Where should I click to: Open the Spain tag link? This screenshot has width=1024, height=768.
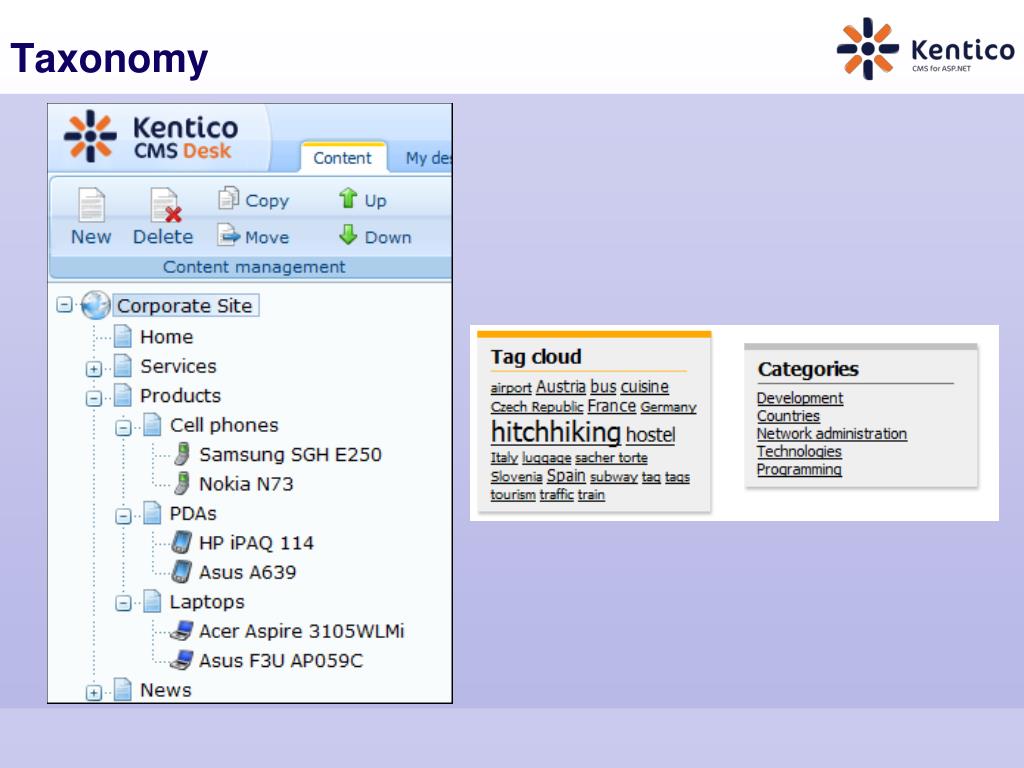tap(566, 475)
